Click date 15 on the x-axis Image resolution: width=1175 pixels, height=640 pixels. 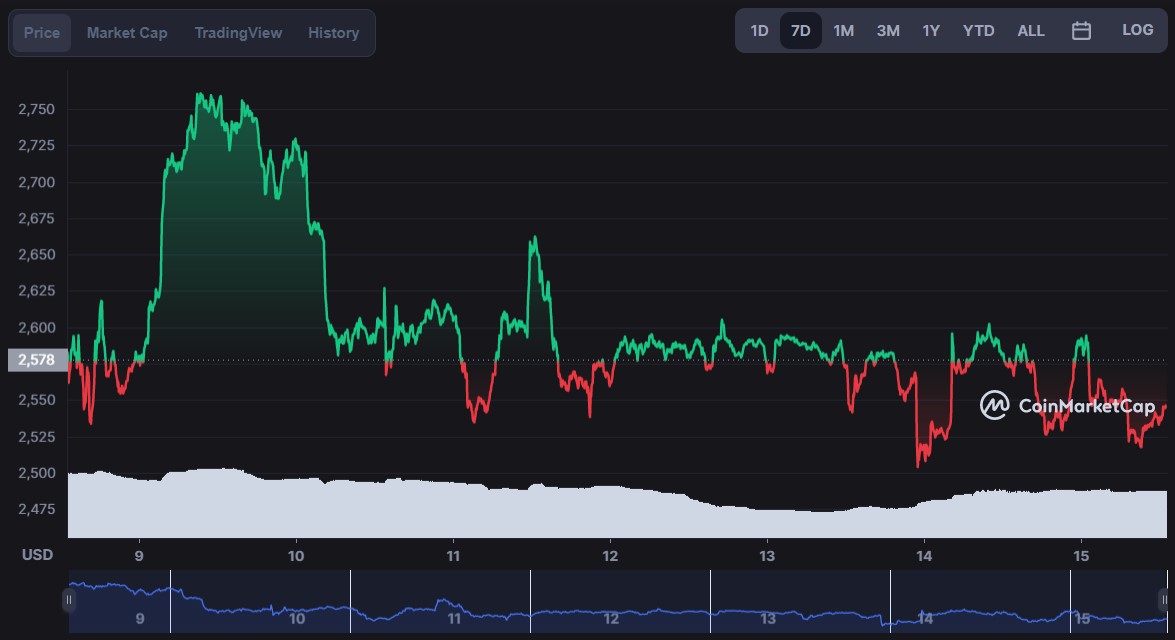pyautogui.click(x=1081, y=556)
